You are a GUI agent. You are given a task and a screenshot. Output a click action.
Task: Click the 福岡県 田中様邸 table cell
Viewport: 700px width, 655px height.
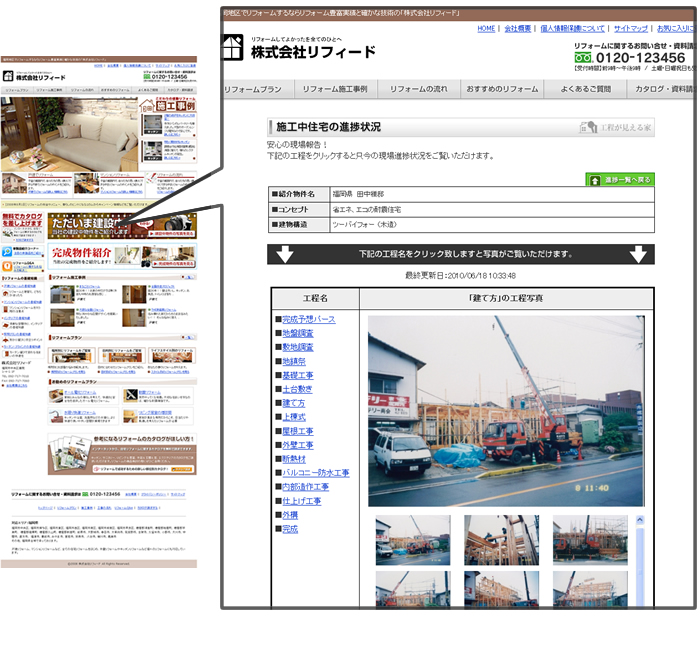coord(492,194)
